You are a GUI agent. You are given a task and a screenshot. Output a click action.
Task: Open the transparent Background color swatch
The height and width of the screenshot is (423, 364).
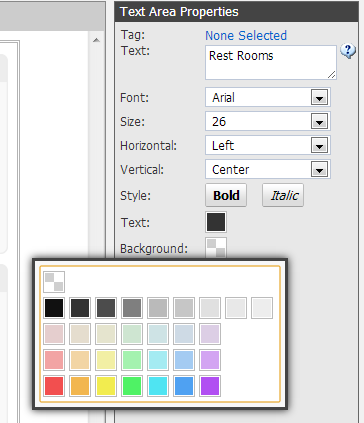click(216, 248)
